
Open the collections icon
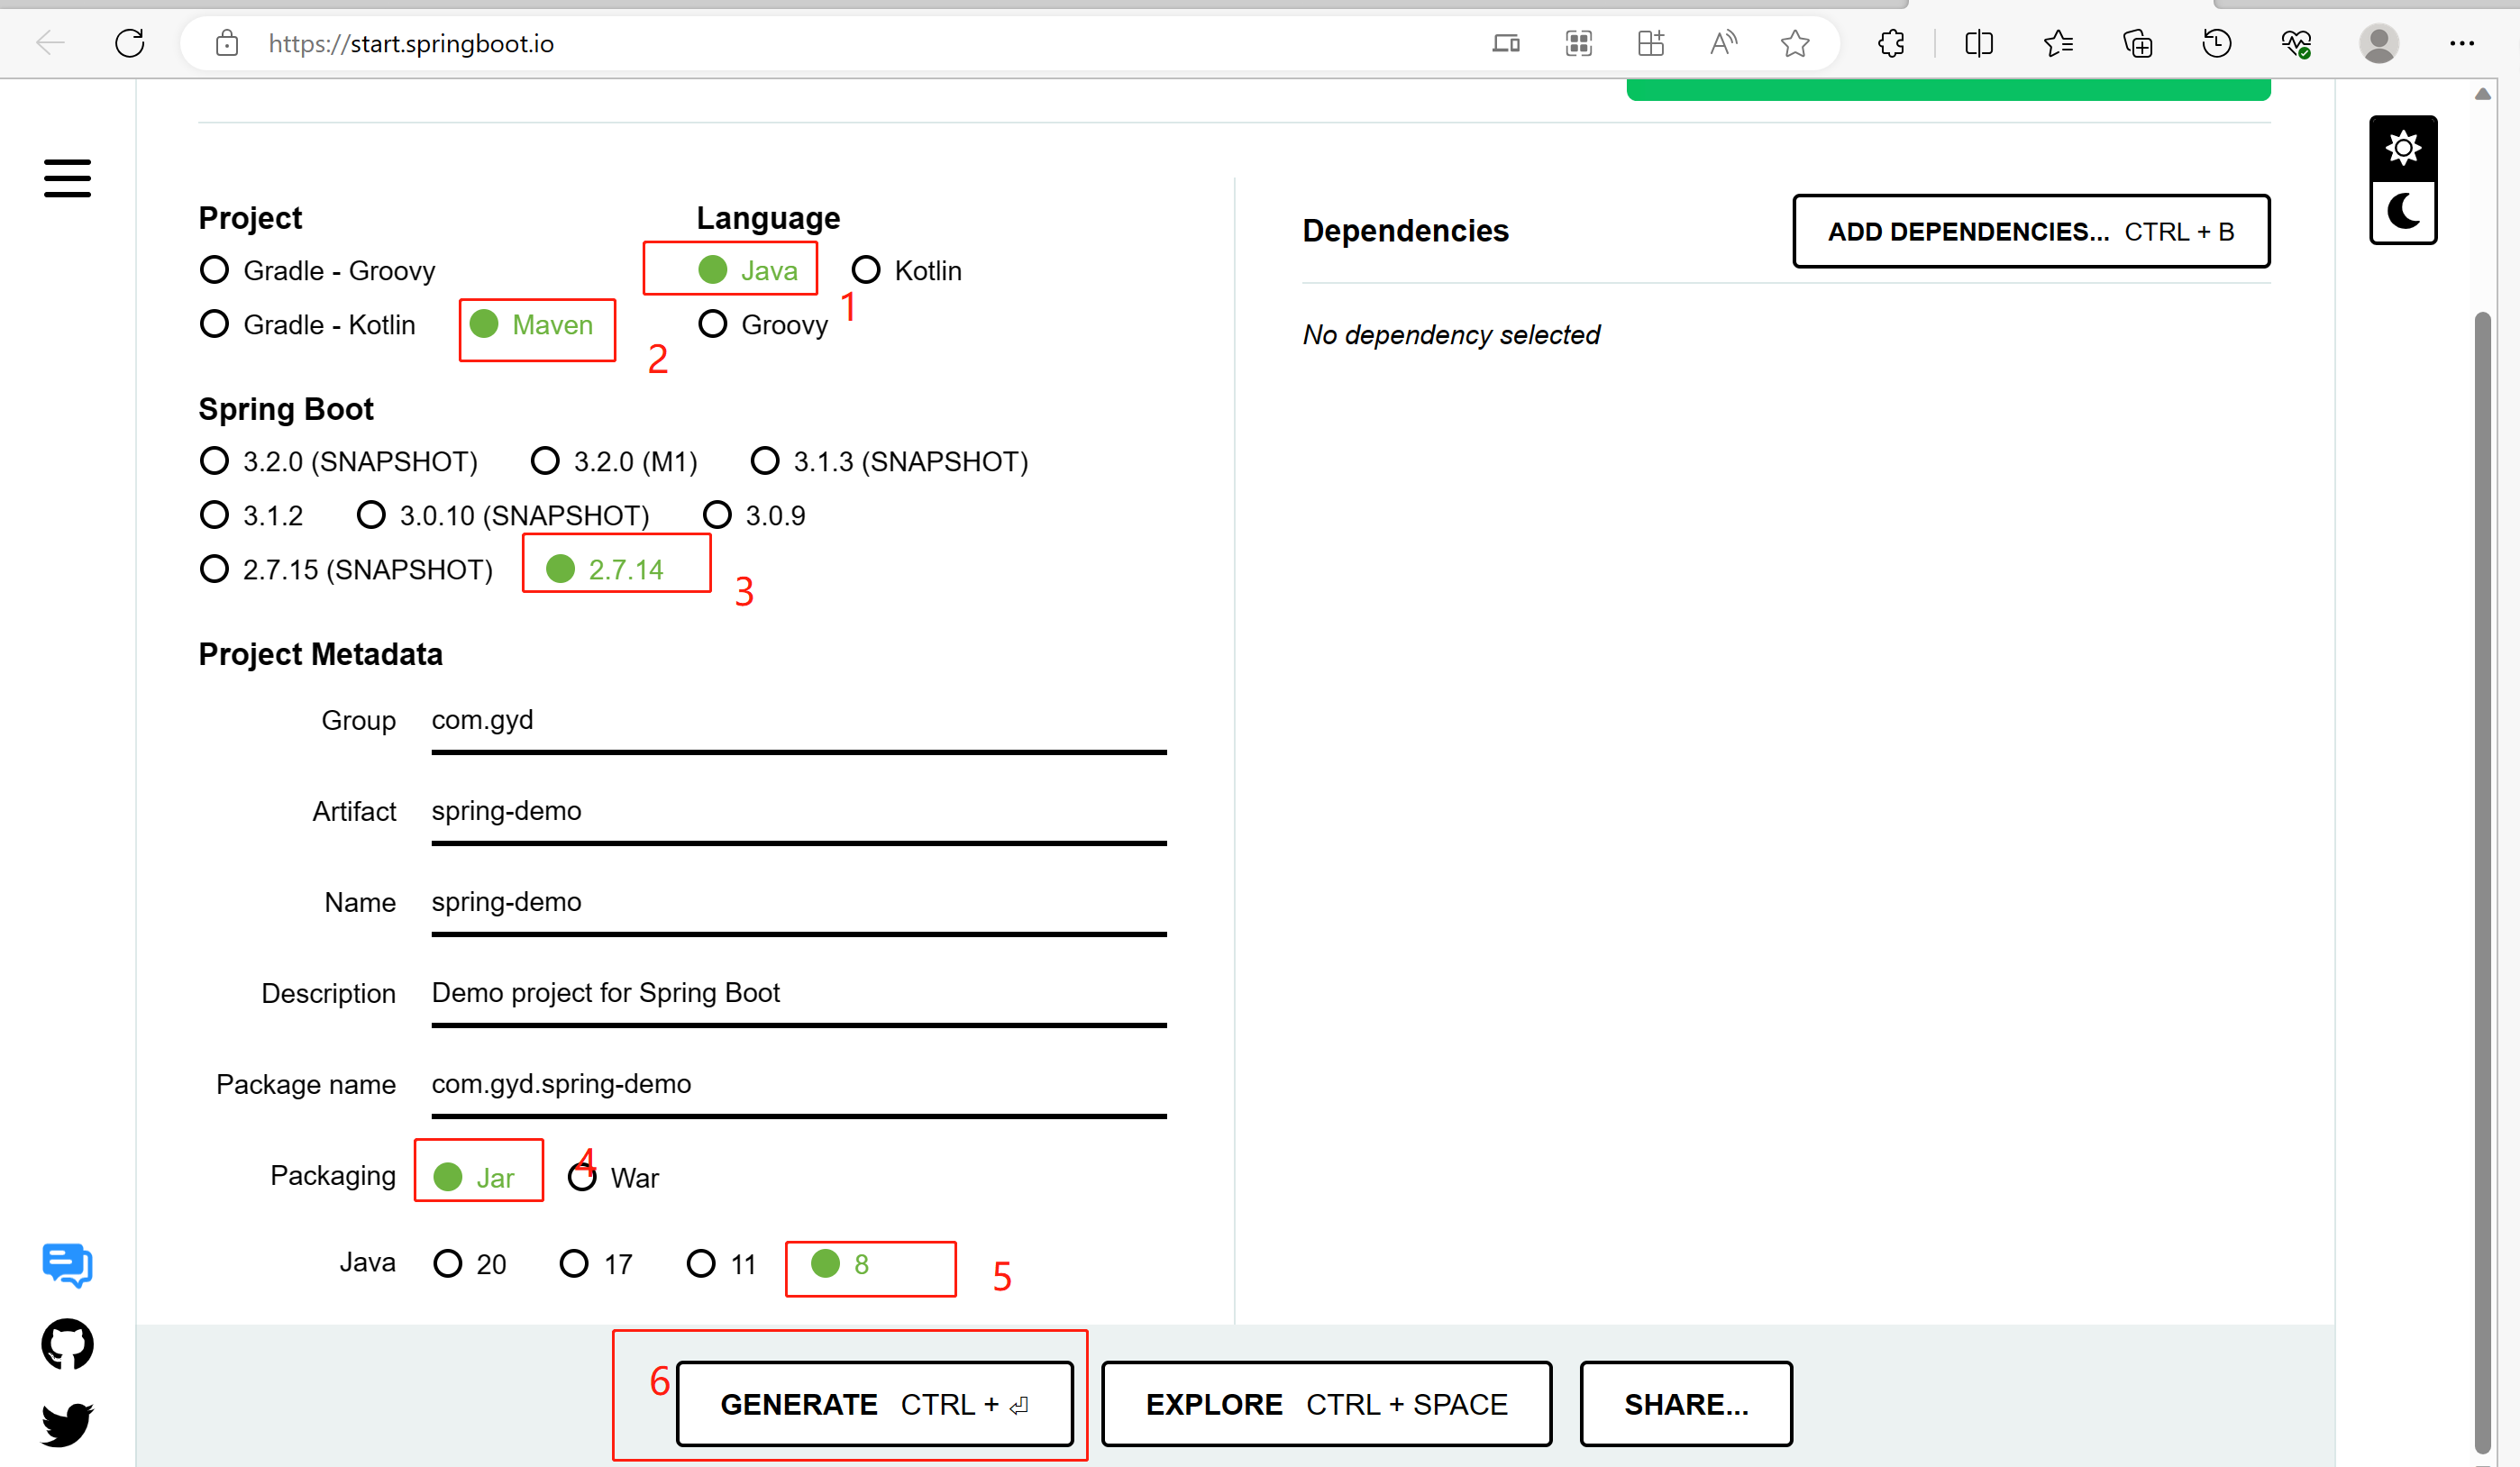point(2137,43)
